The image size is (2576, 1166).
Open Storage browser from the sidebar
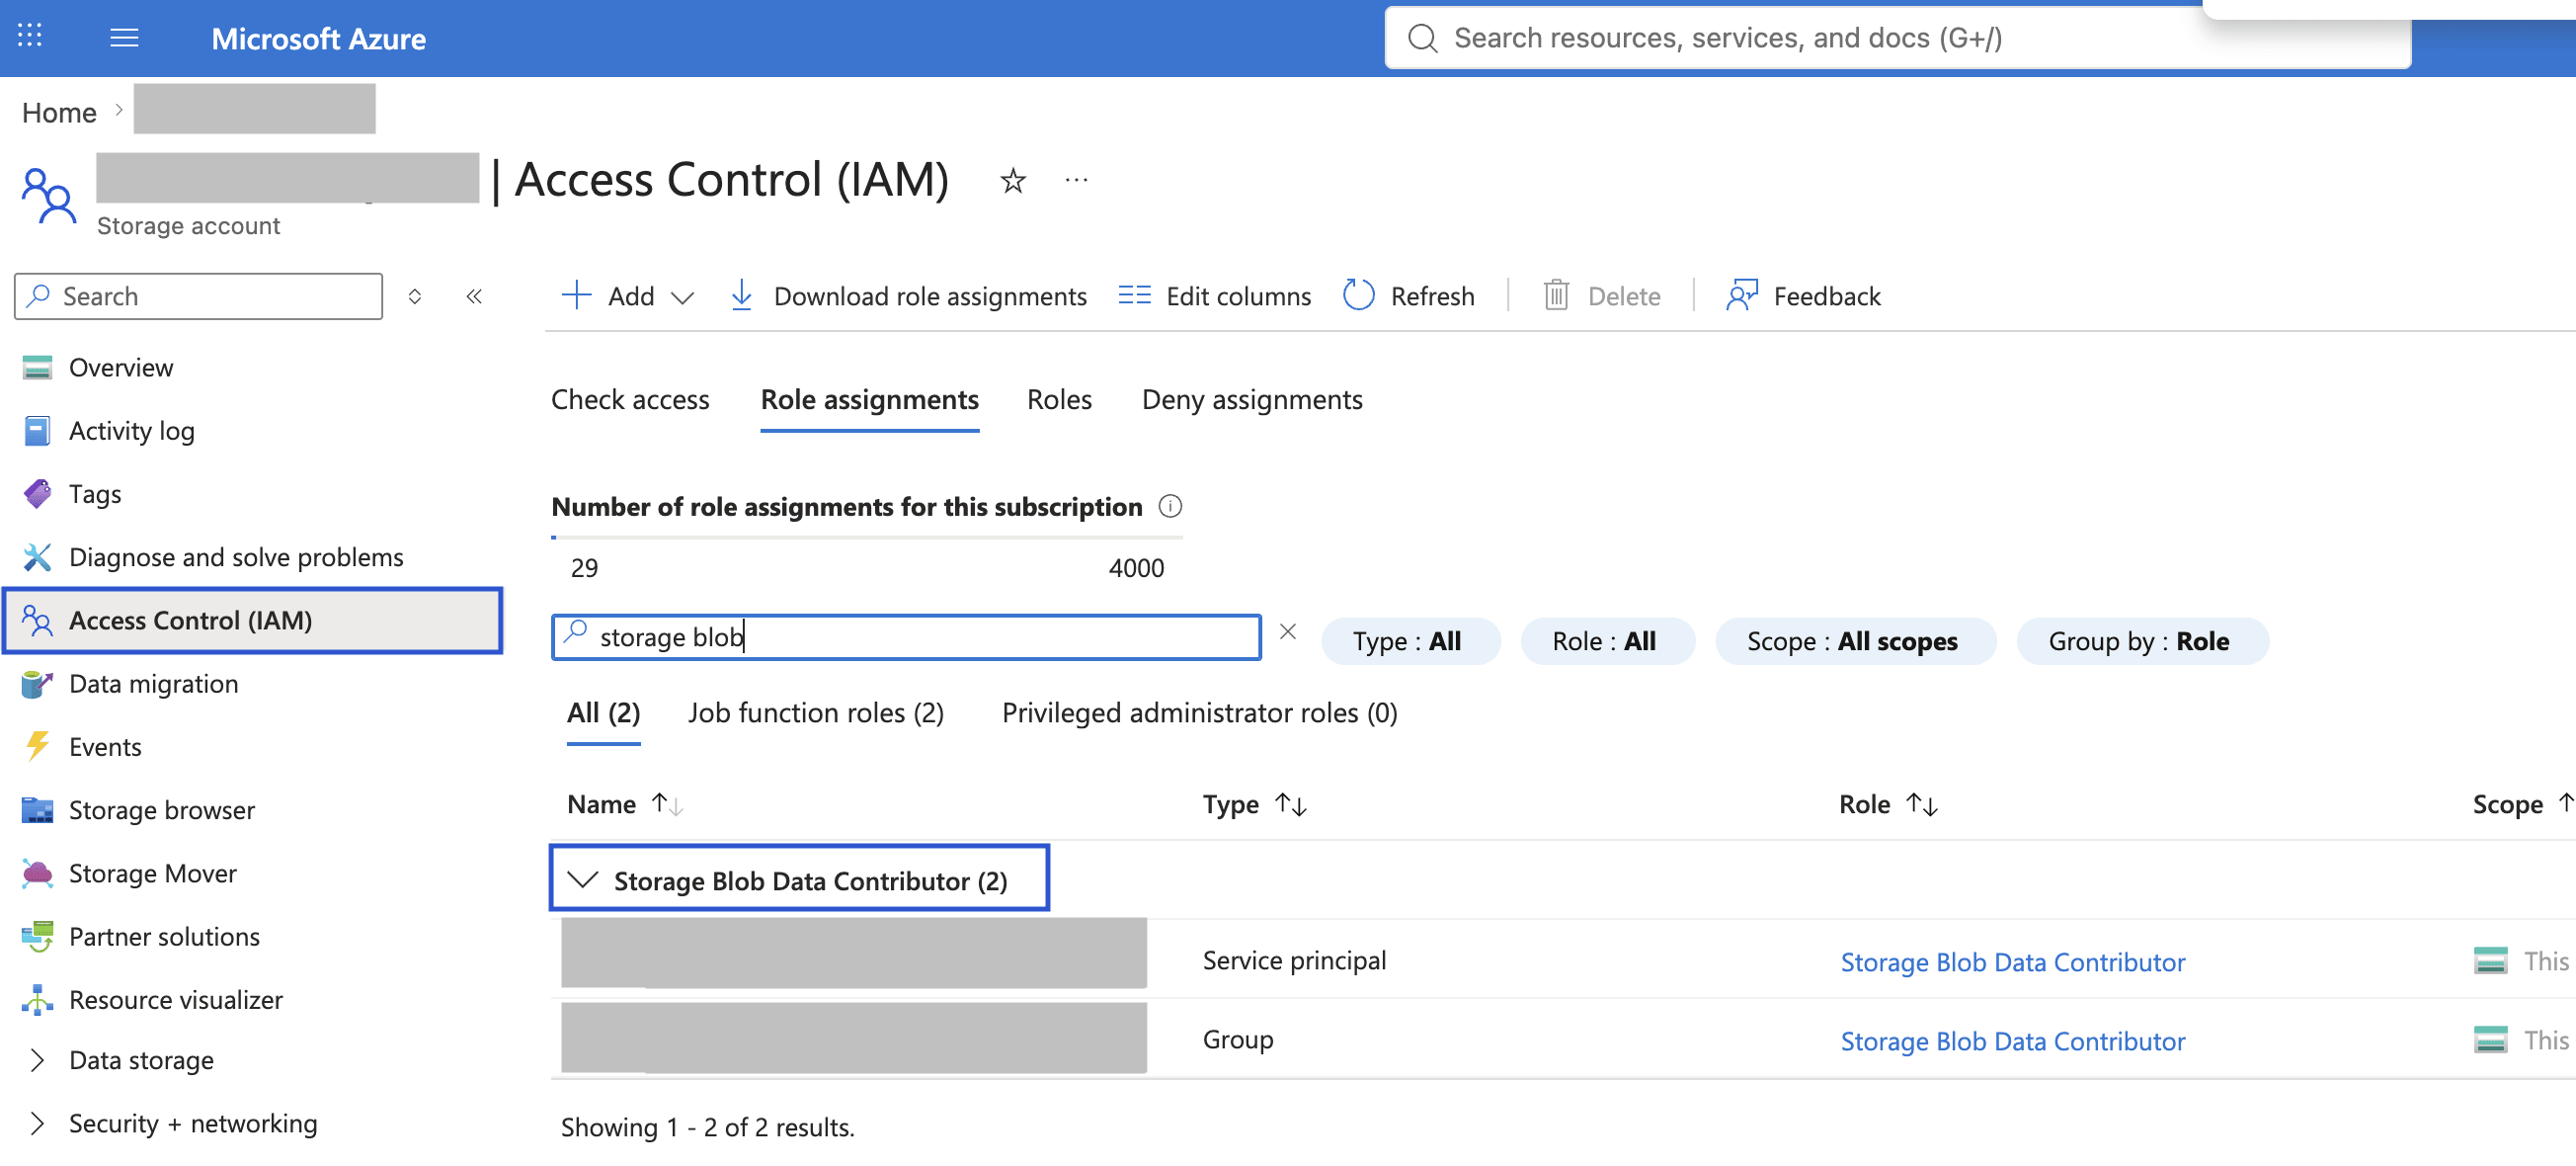(x=161, y=810)
